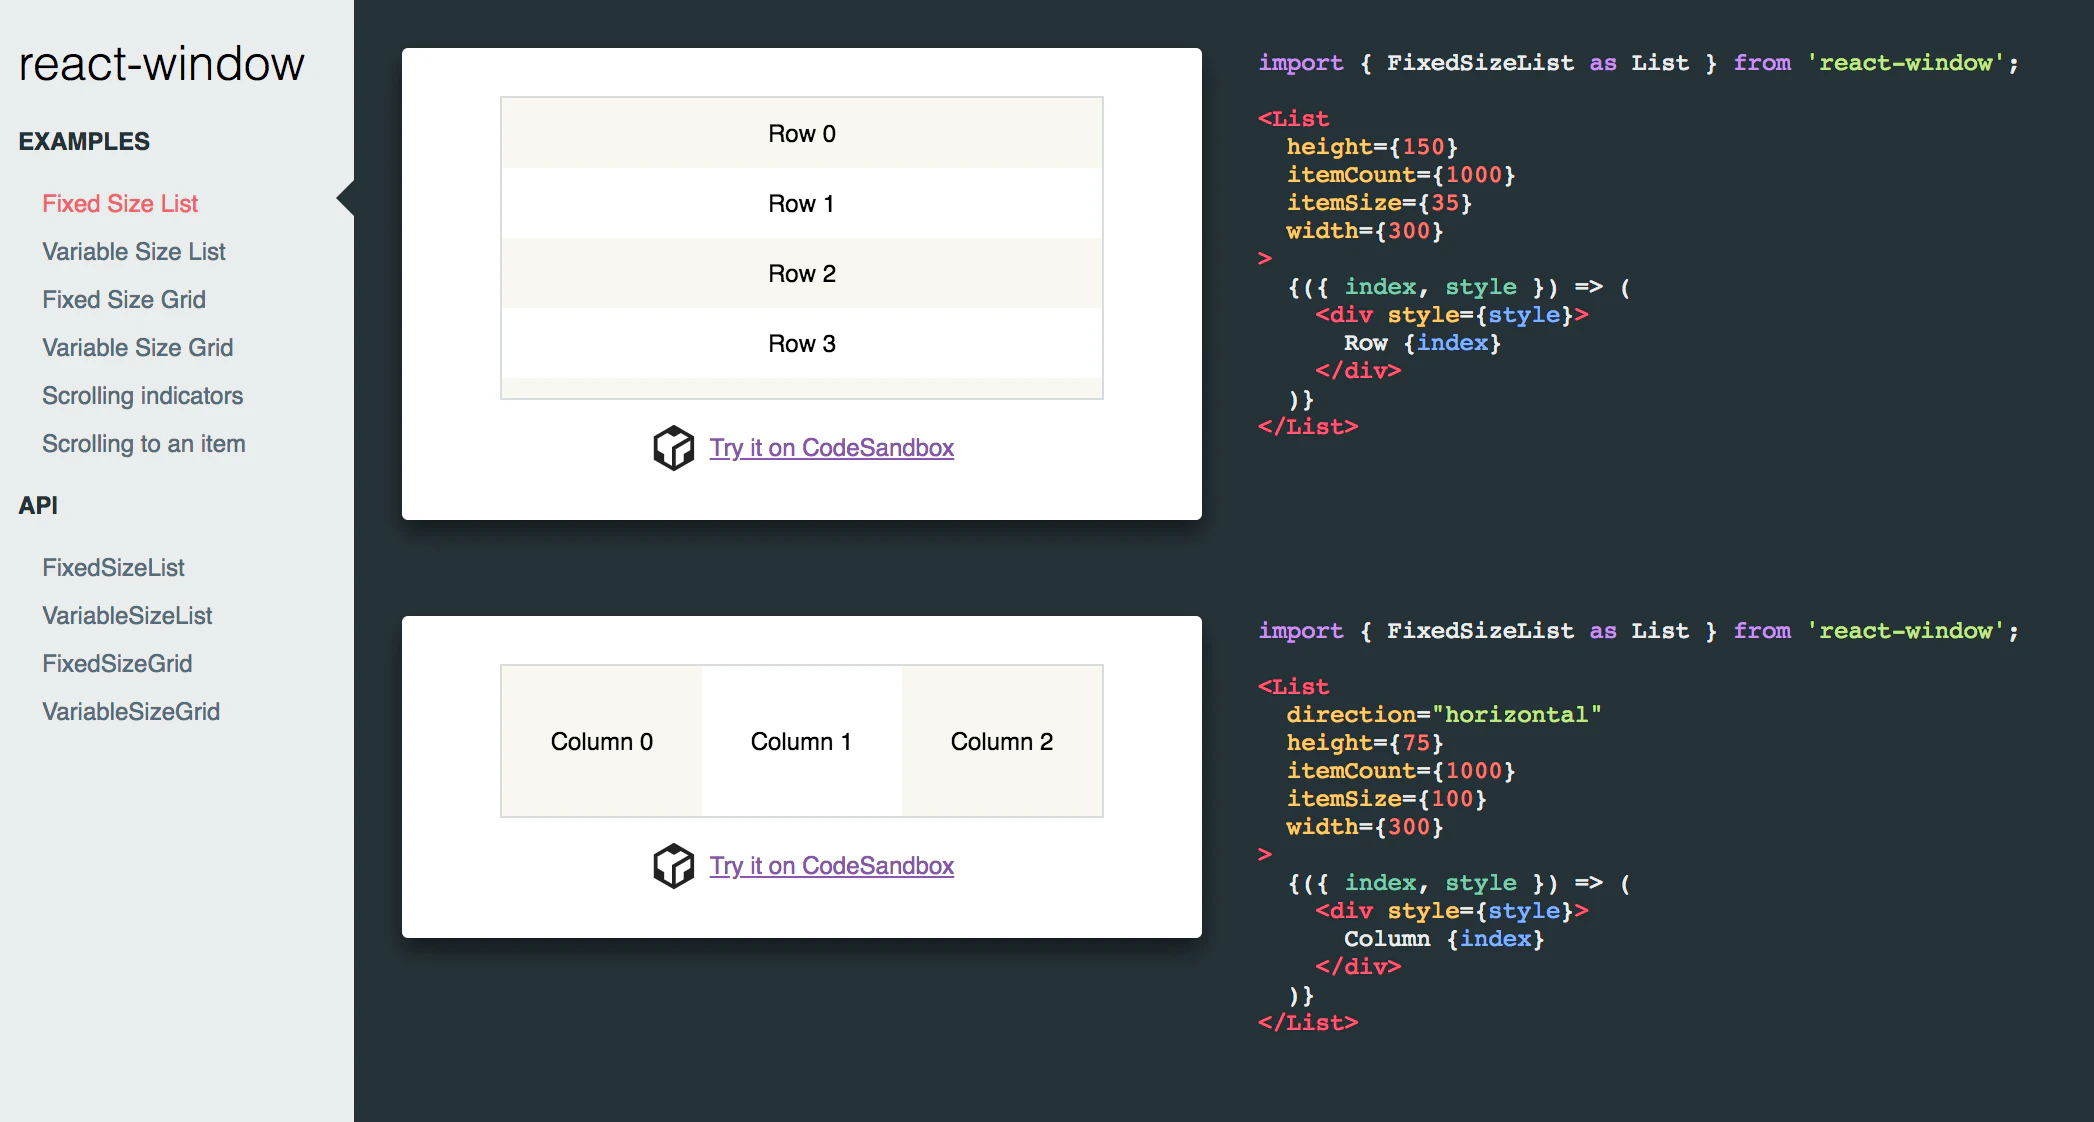Click Row 0 in the list demo

[x=801, y=133]
